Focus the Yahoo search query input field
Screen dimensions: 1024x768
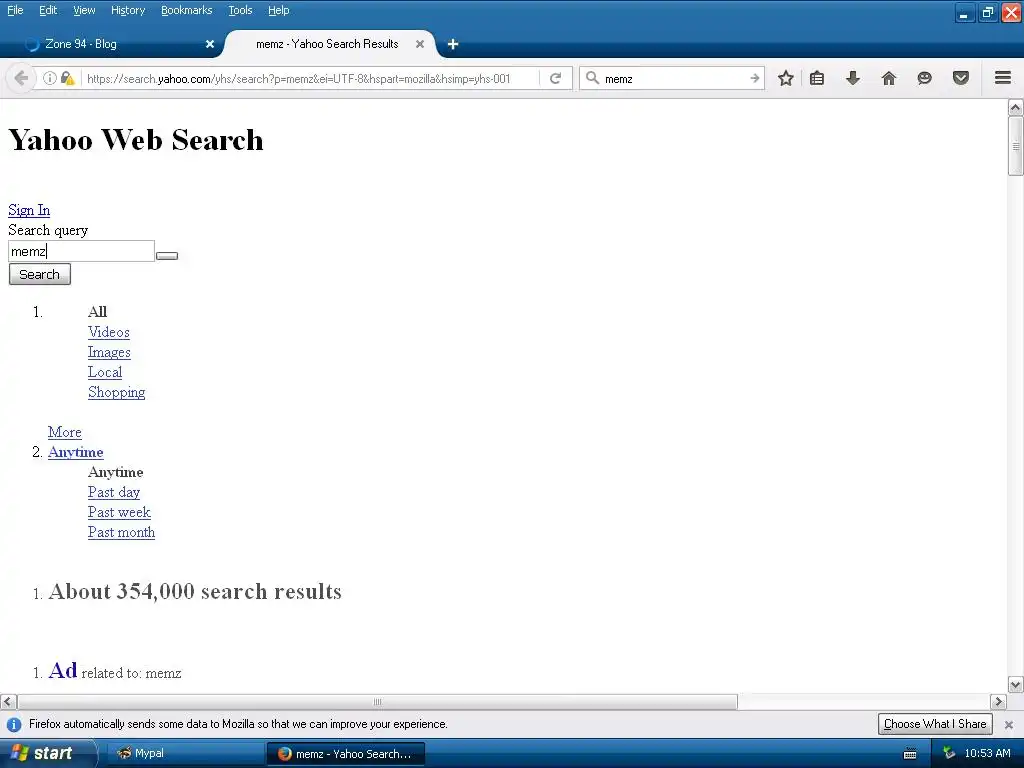pyautogui.click(x=82, y=251)
